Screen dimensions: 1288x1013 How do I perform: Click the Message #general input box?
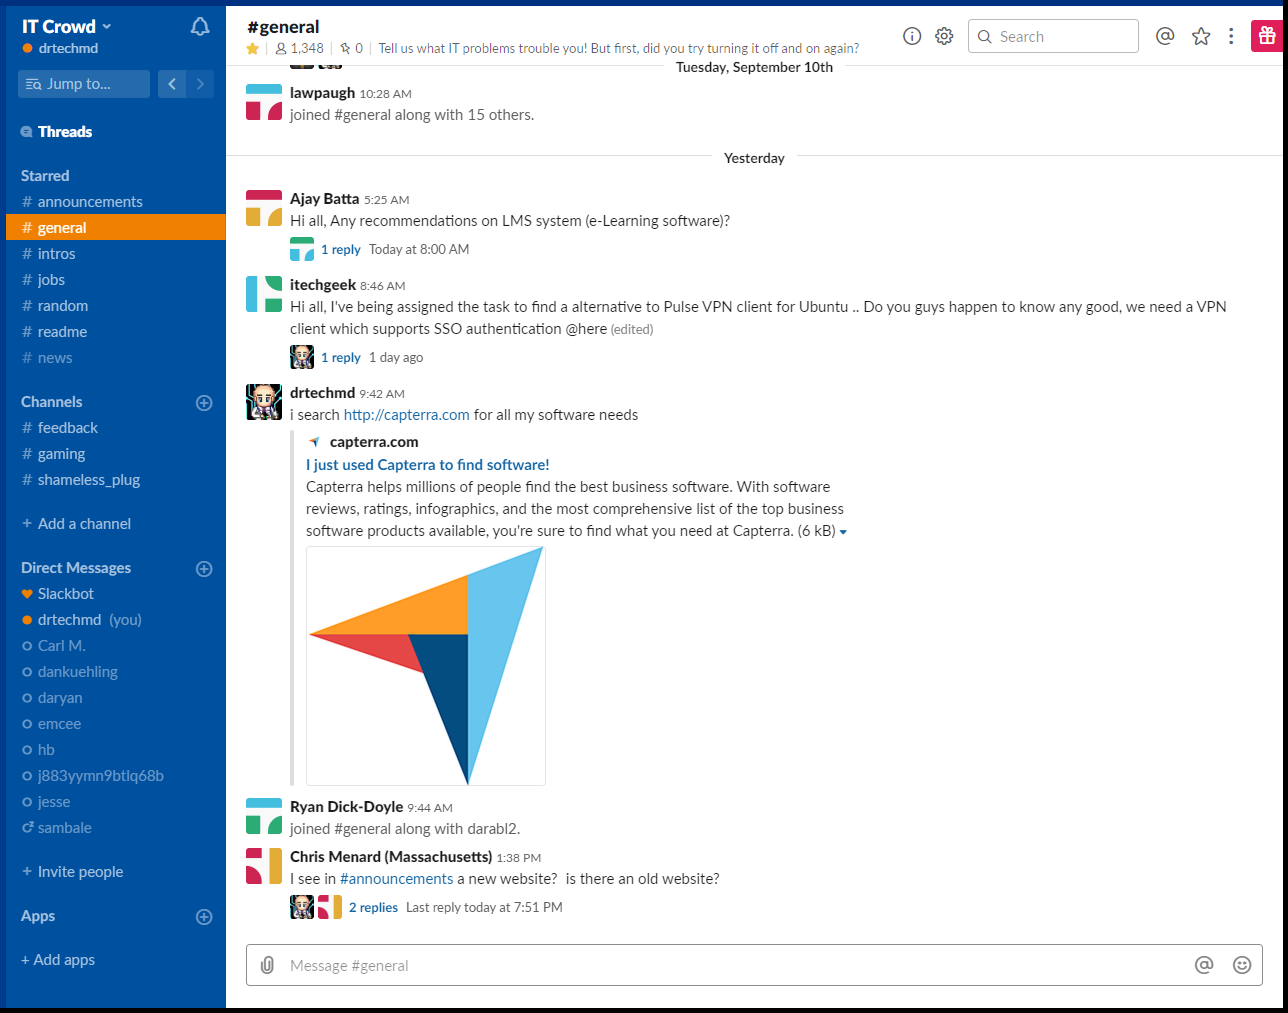[x=735, y=966]
